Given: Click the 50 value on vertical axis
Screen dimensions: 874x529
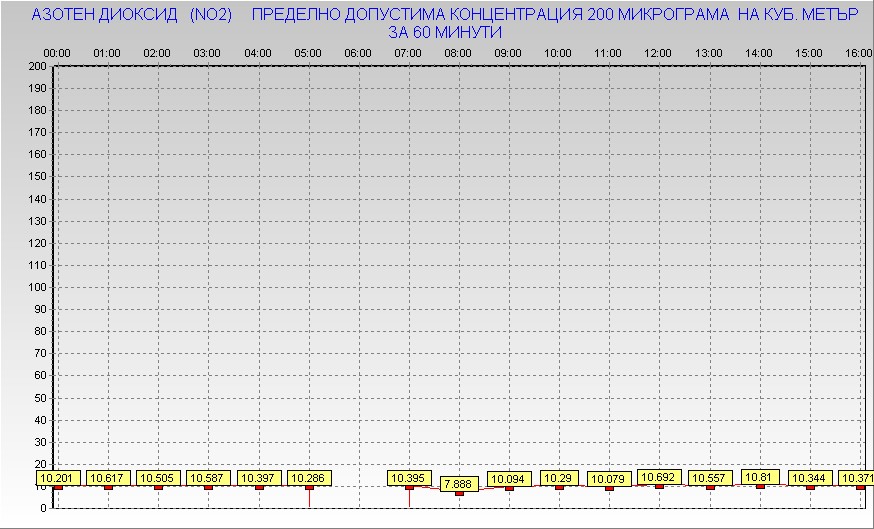Looking at the screenshot, I should pos(41,397).
